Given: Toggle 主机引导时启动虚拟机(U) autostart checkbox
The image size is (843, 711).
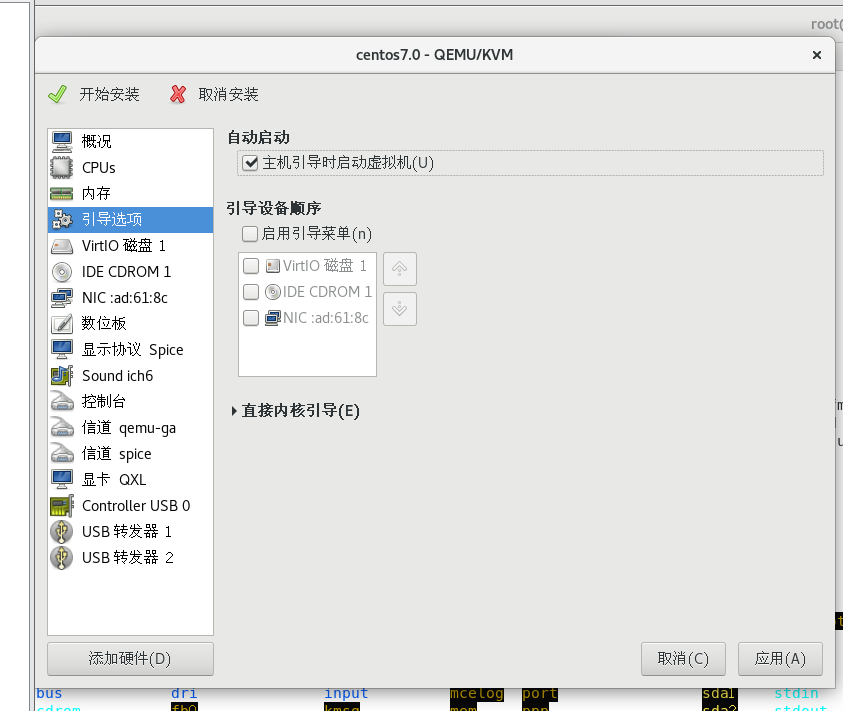Looking at the screenshot, I should click(x=250, y=162).
